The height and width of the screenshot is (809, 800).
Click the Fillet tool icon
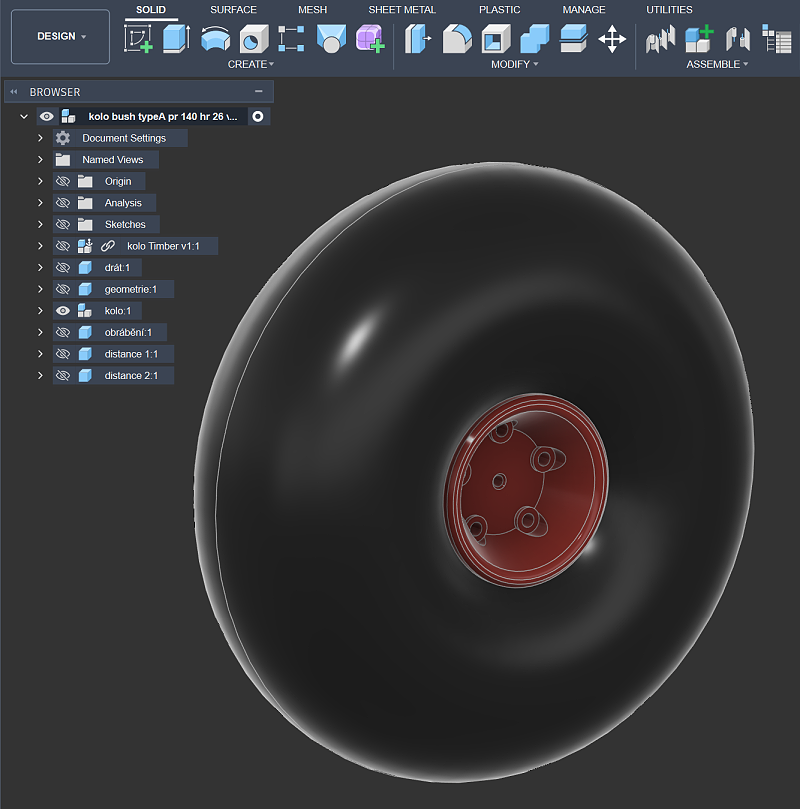(457, 39)
